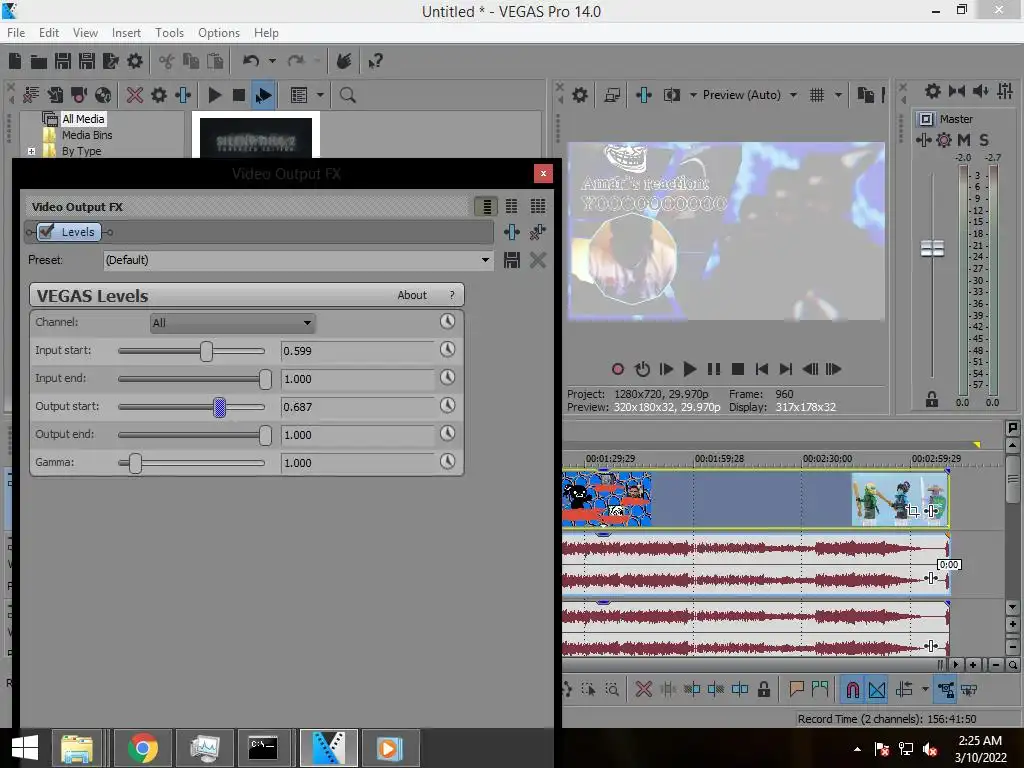Screen dimensions: 1024x768
Task: Start media preview with the Play icon
Action: point(214,95)
